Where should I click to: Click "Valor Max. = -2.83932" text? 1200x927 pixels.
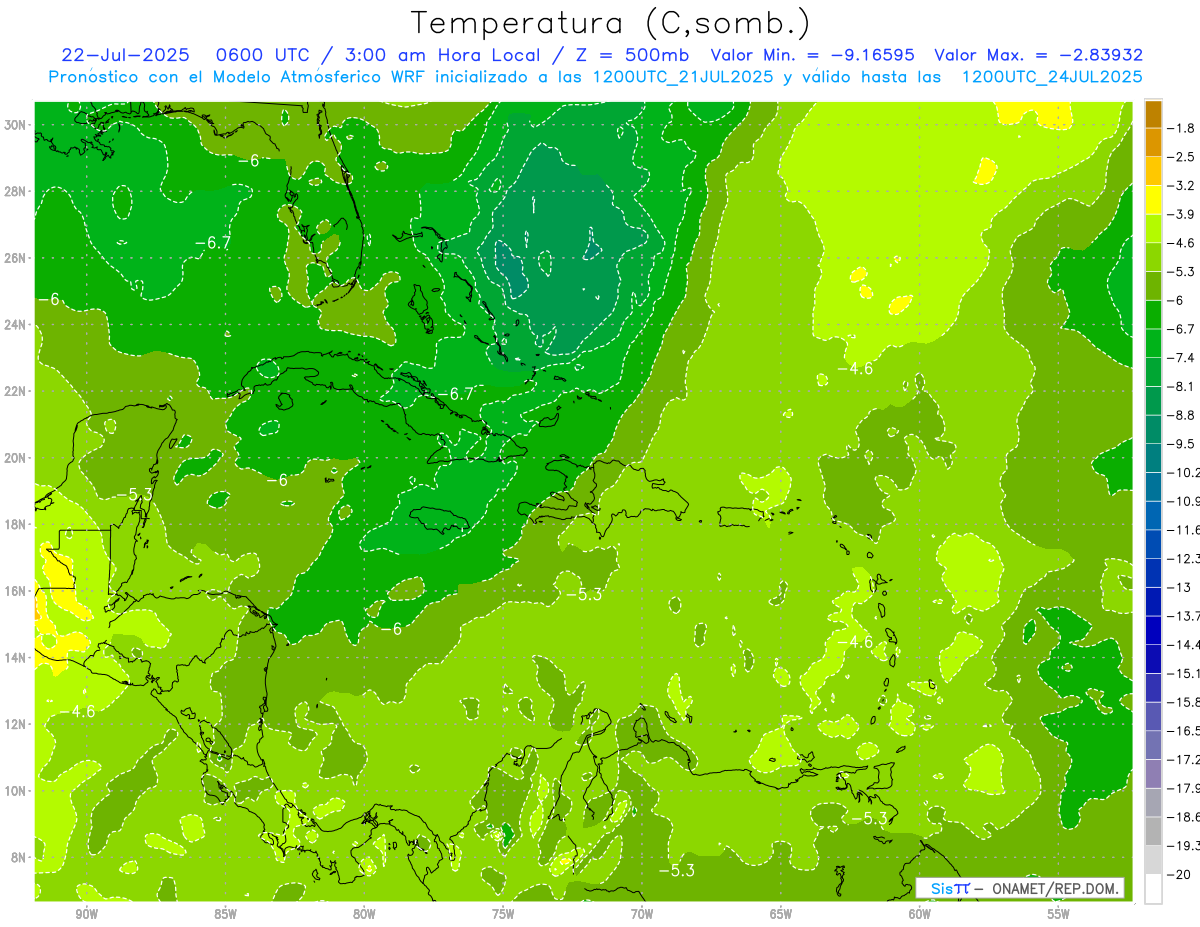[x=1038, y=55]
